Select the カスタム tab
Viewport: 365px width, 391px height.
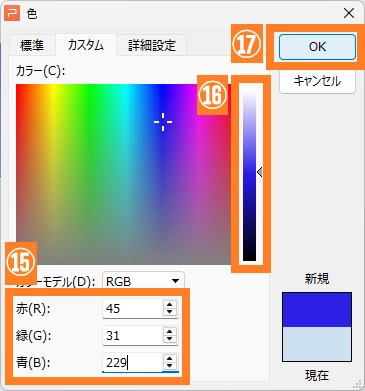86,45
